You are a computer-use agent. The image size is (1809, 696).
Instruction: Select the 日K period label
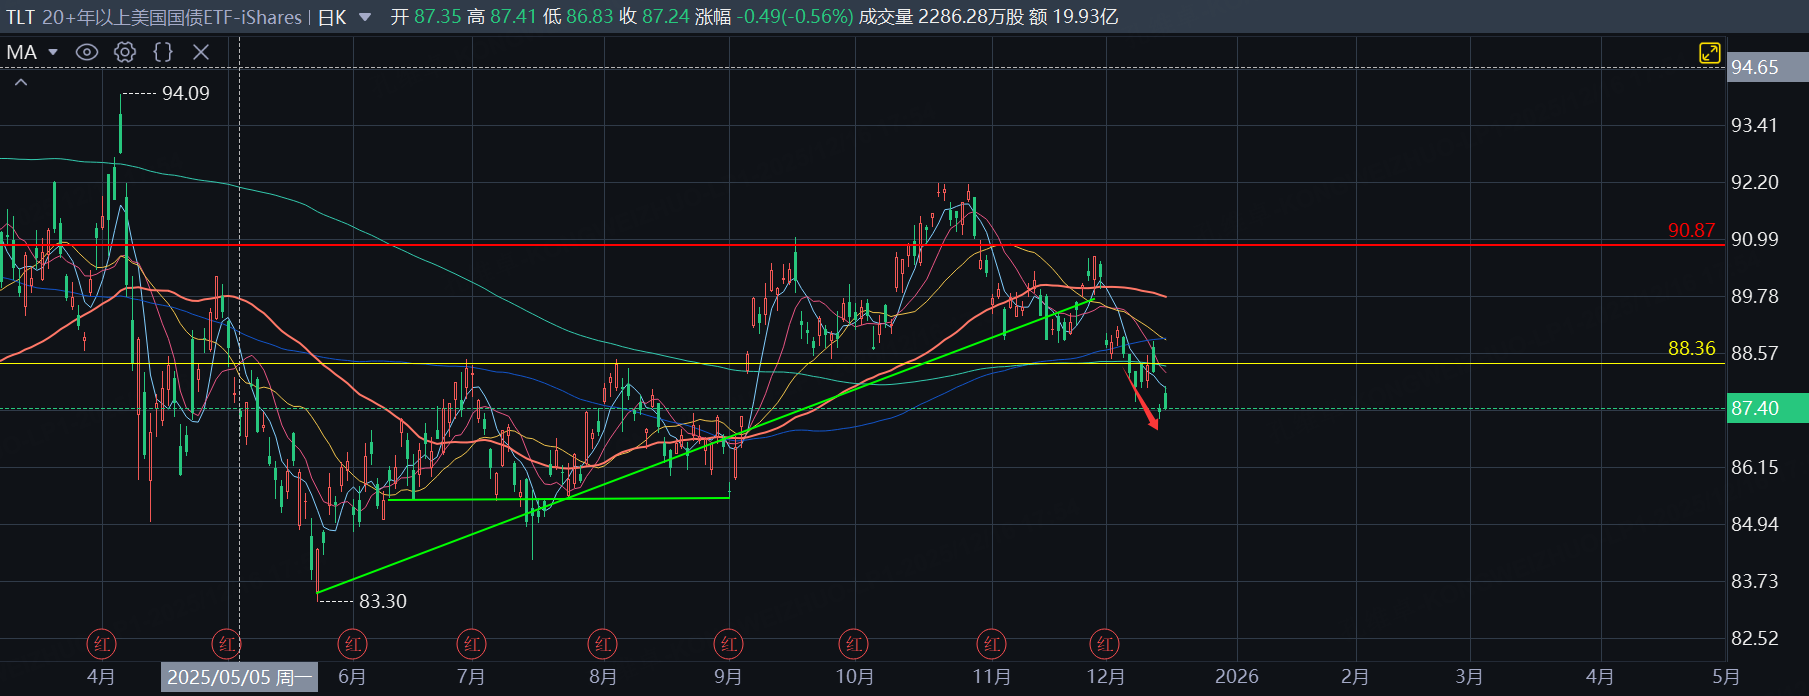pyautogui.click(x=332, y=17)
